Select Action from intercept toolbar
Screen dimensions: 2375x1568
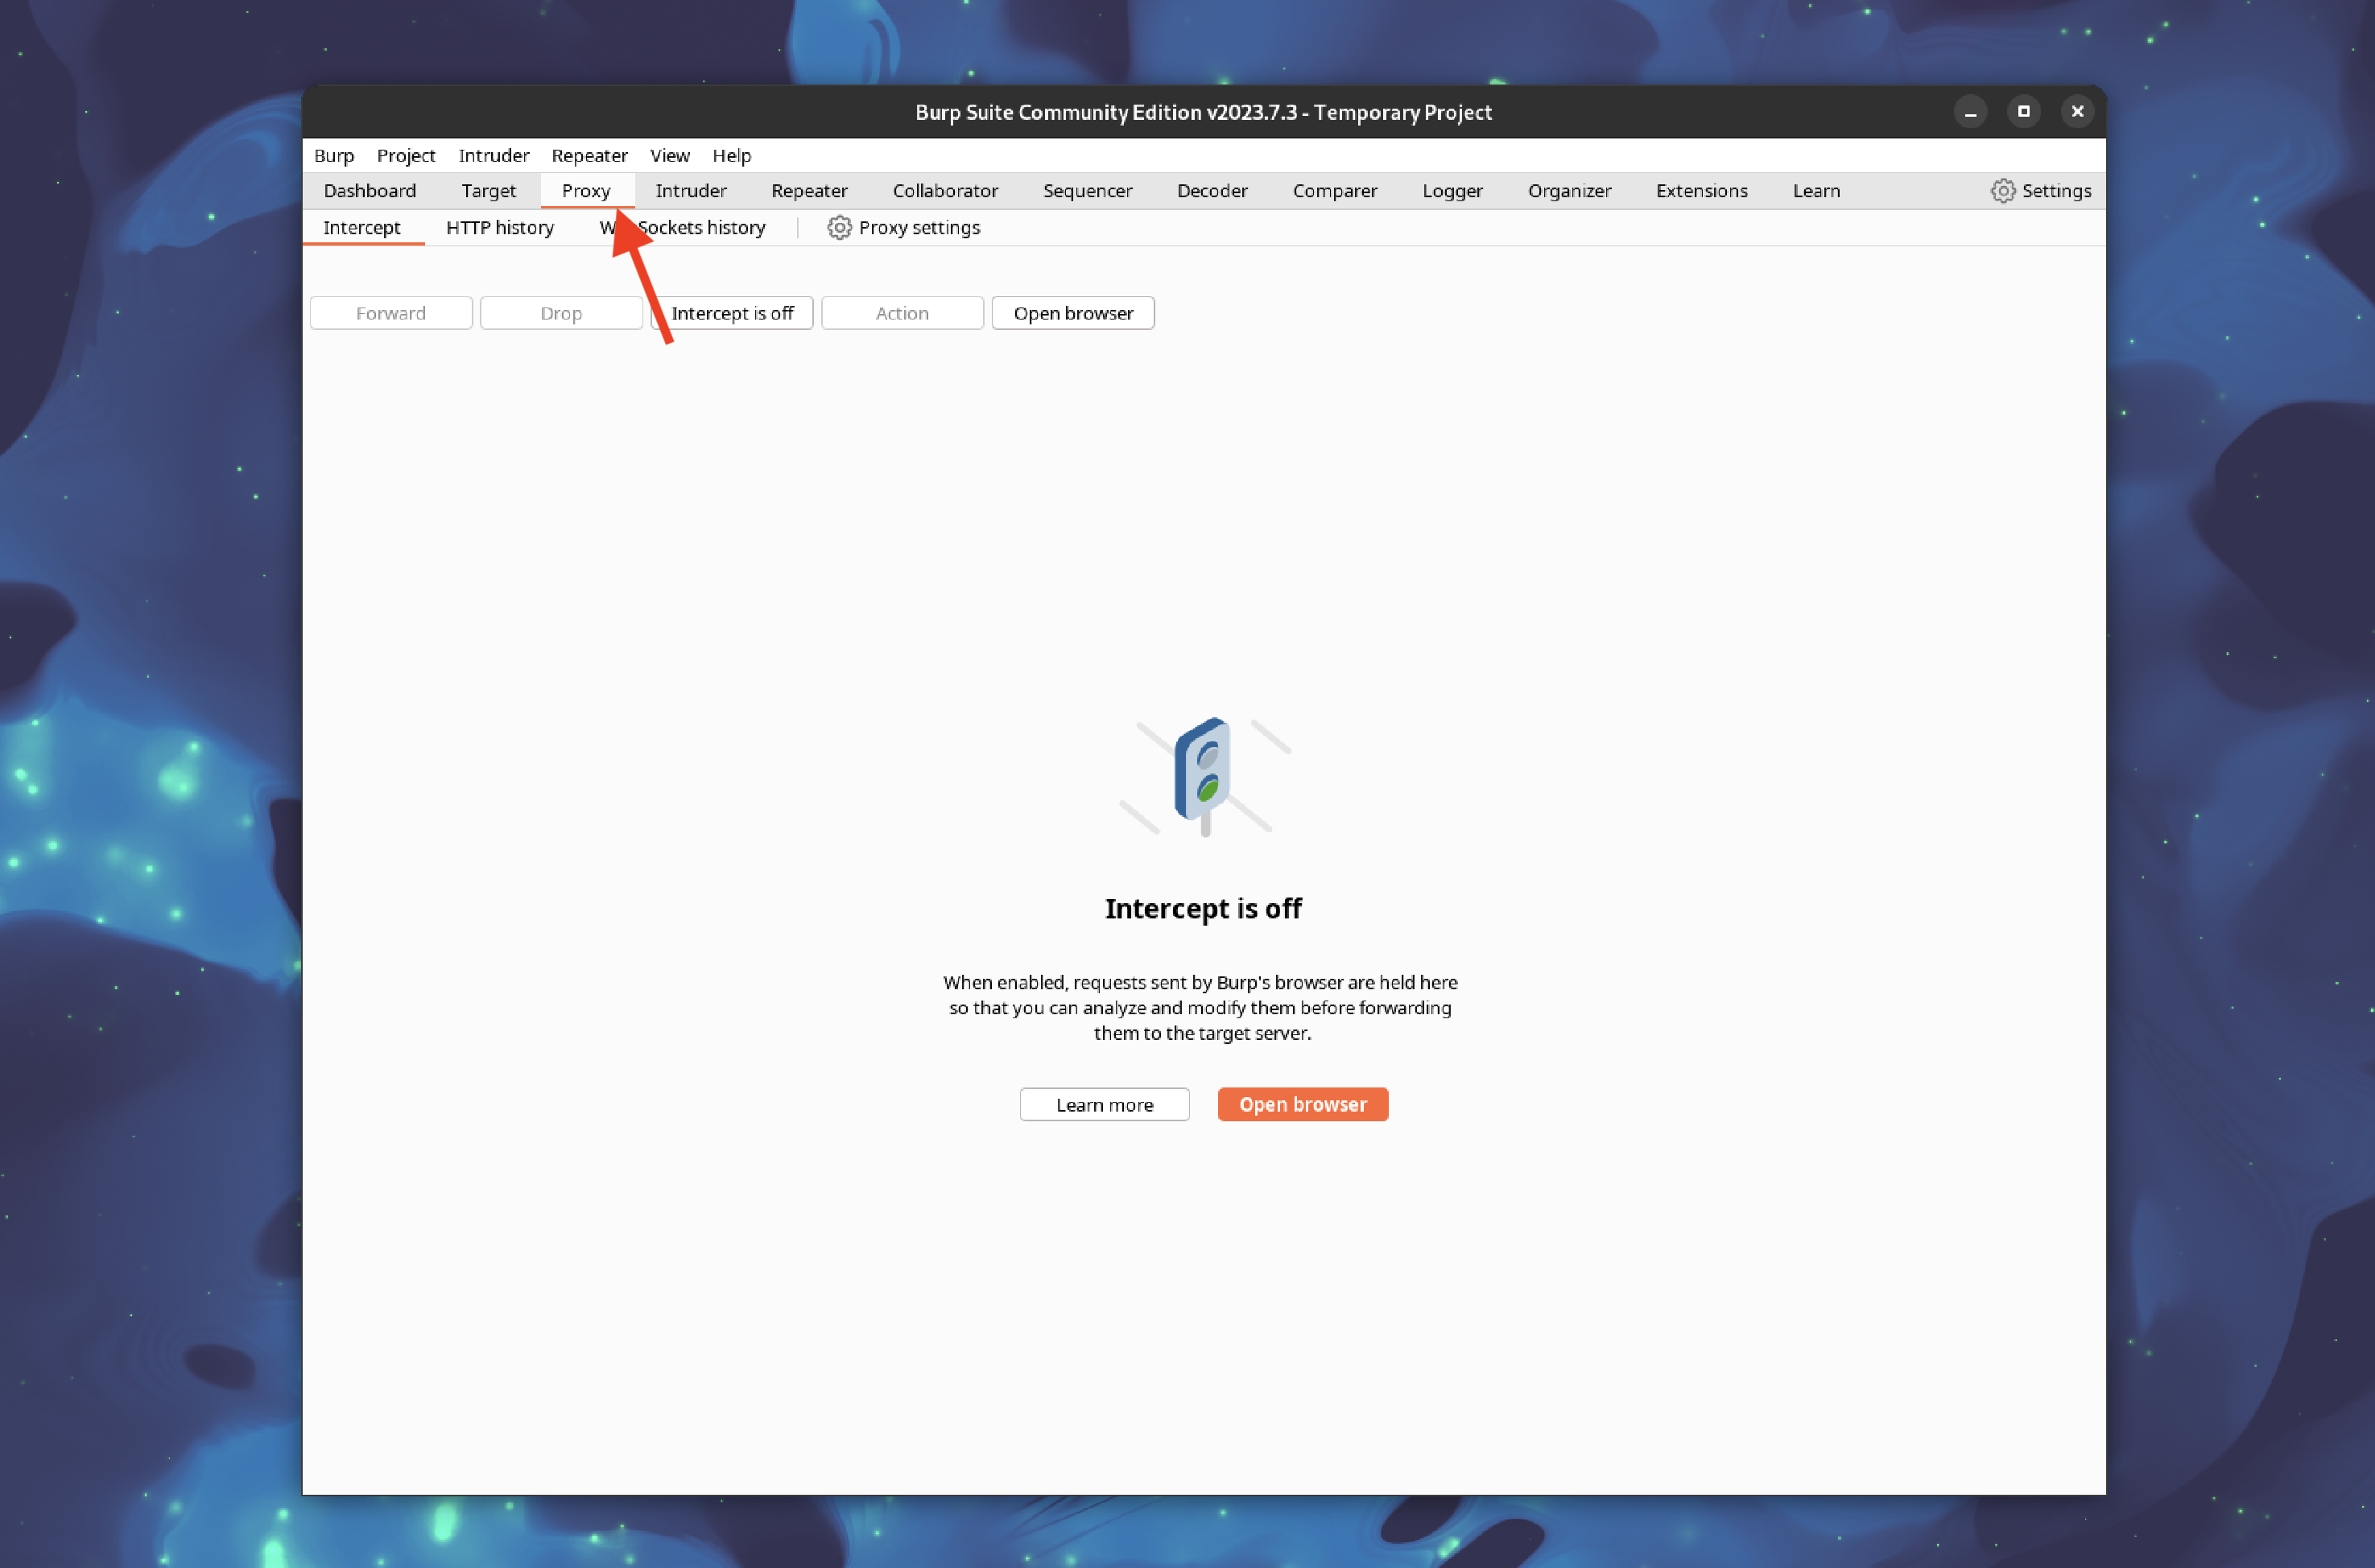[902, 313]
